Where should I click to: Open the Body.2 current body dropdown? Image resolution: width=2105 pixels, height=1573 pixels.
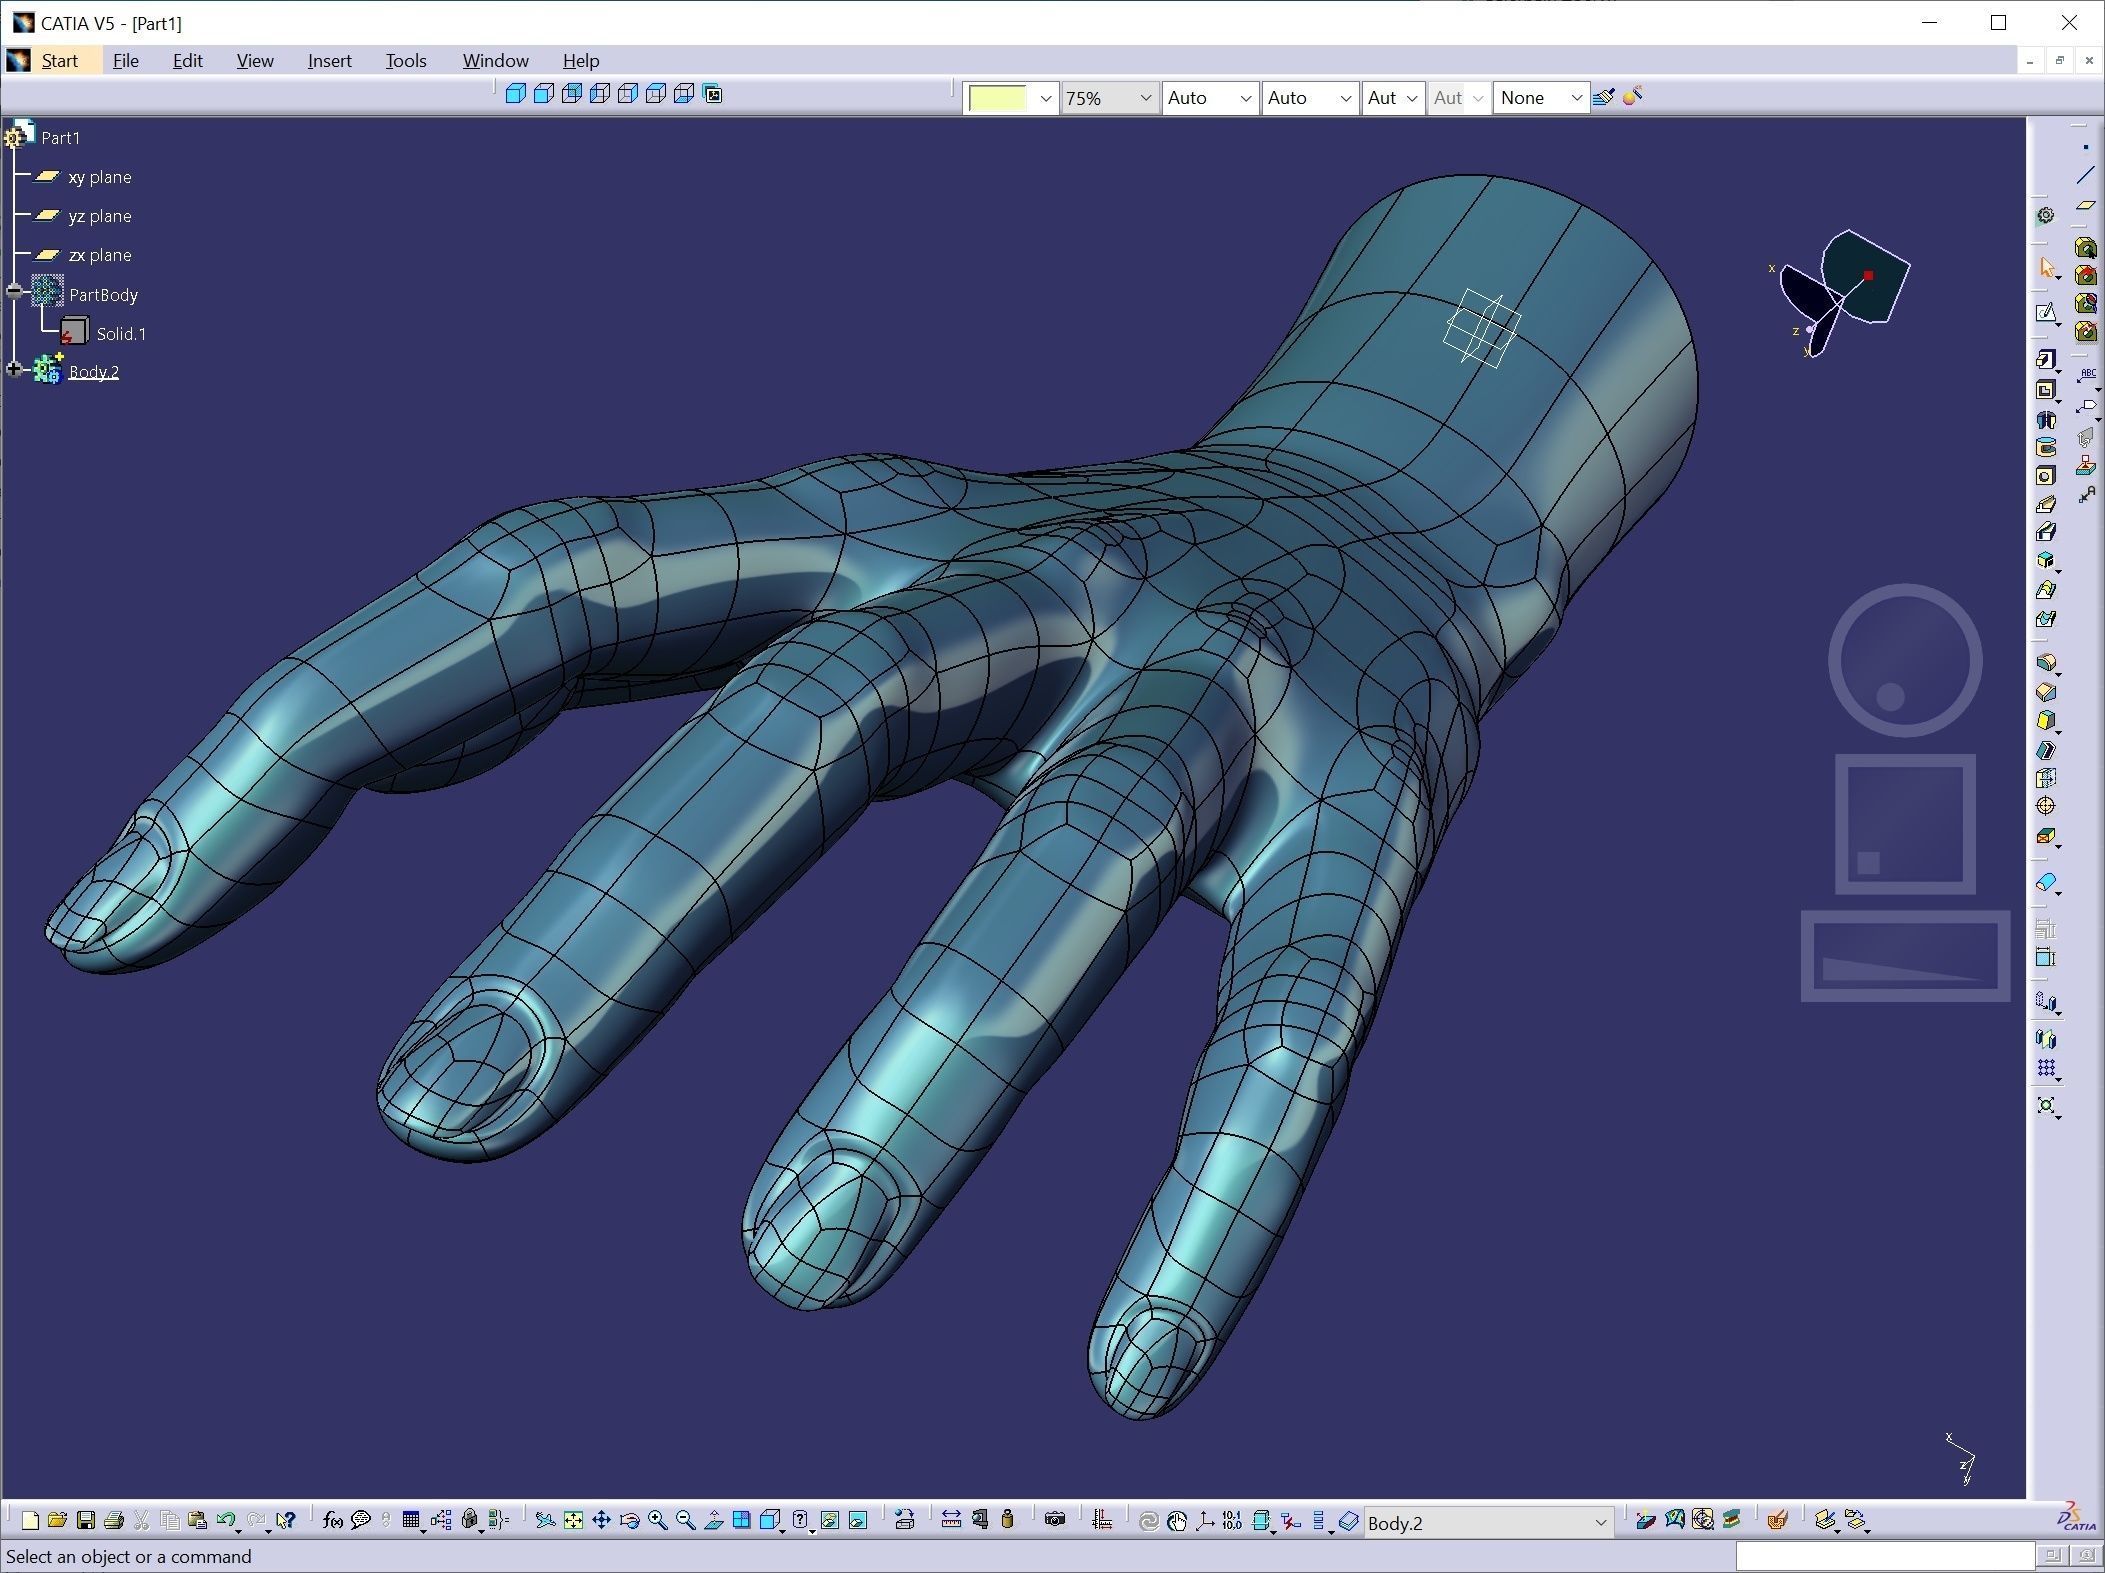1600,1523
